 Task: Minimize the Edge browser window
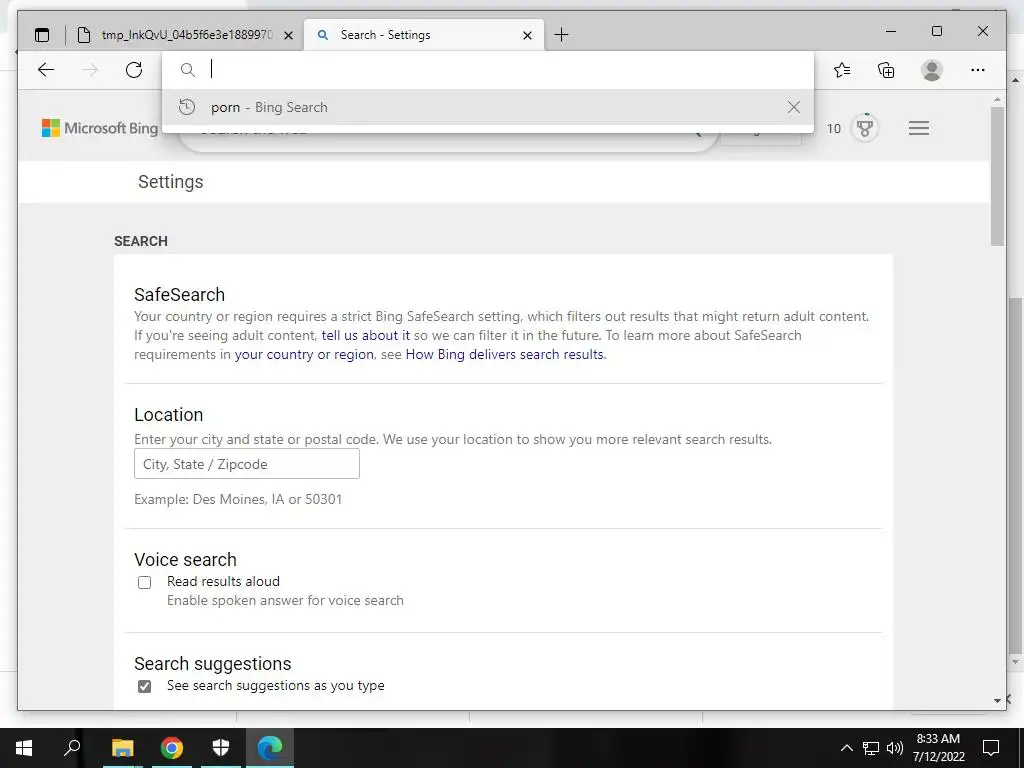[891, 31]
